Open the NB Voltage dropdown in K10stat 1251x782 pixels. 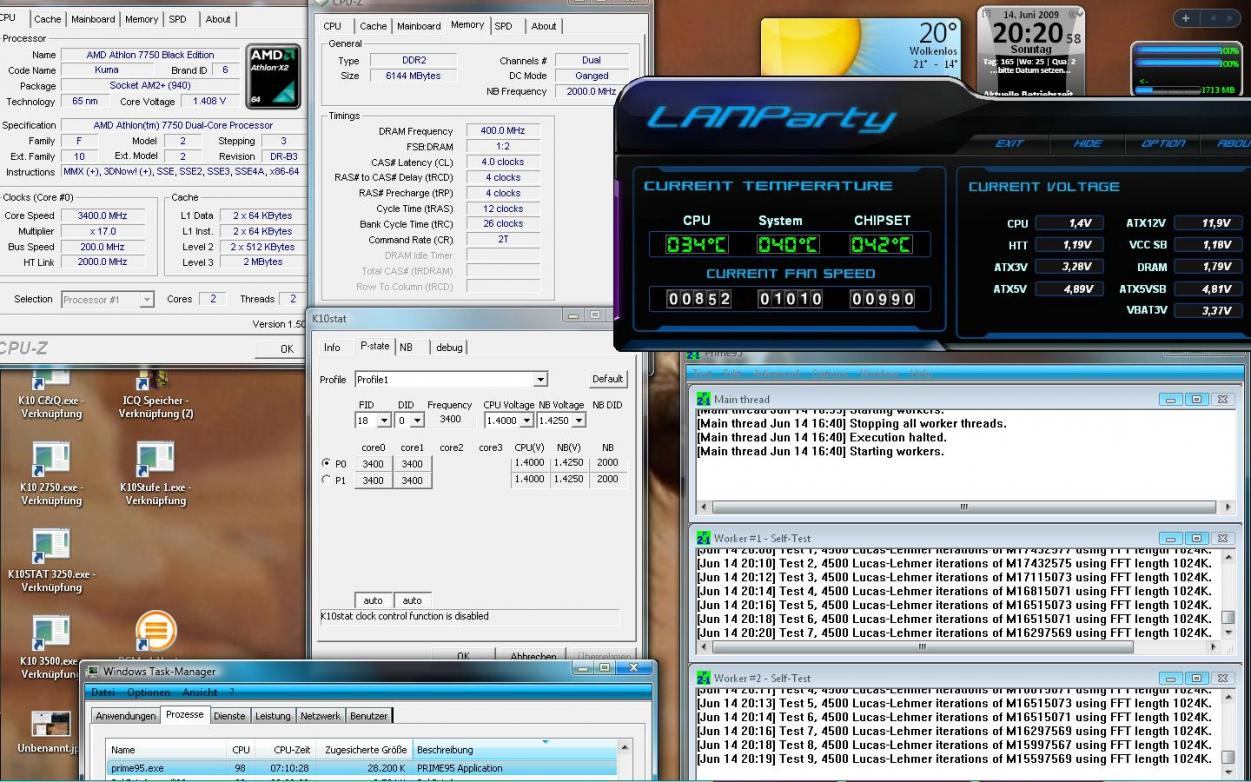[x=579, y=421]
